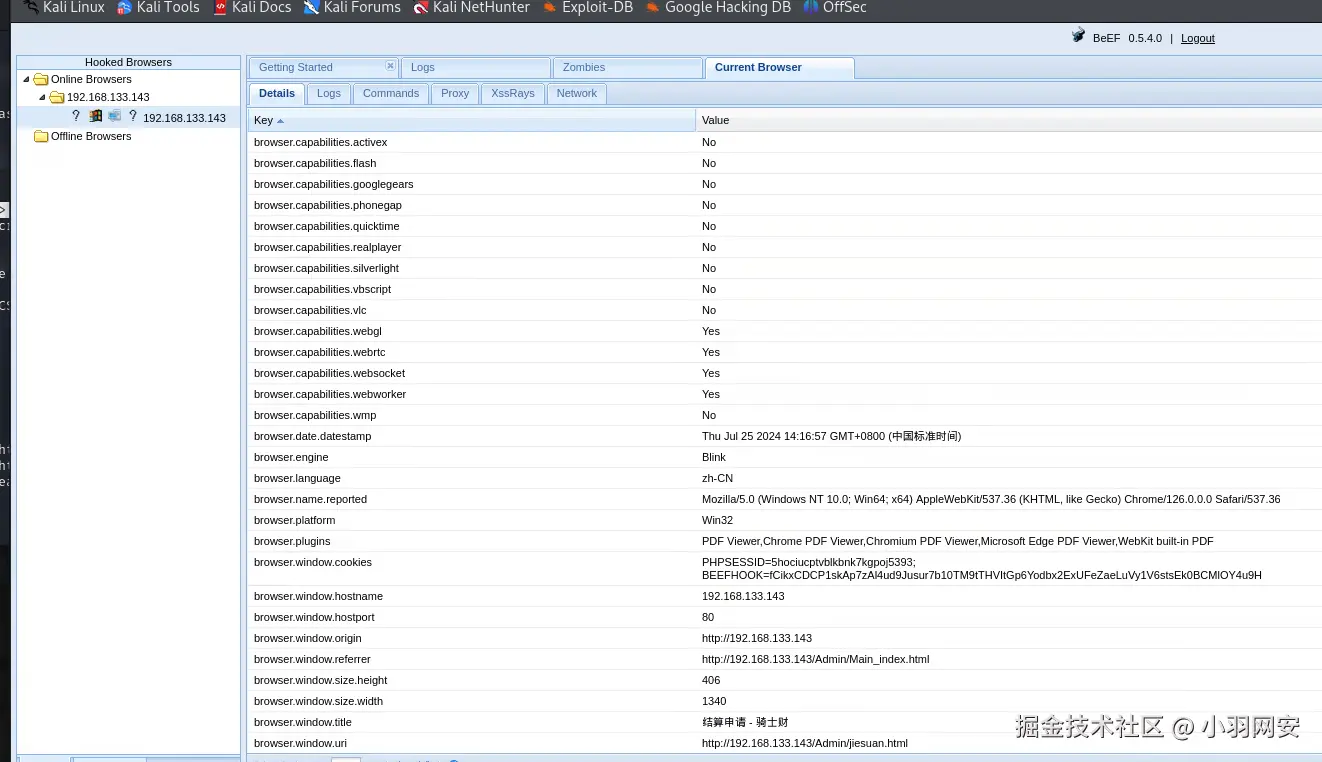
Task: Click the computer hardware icon of hooked browser
Action: (x=114, y=116)
